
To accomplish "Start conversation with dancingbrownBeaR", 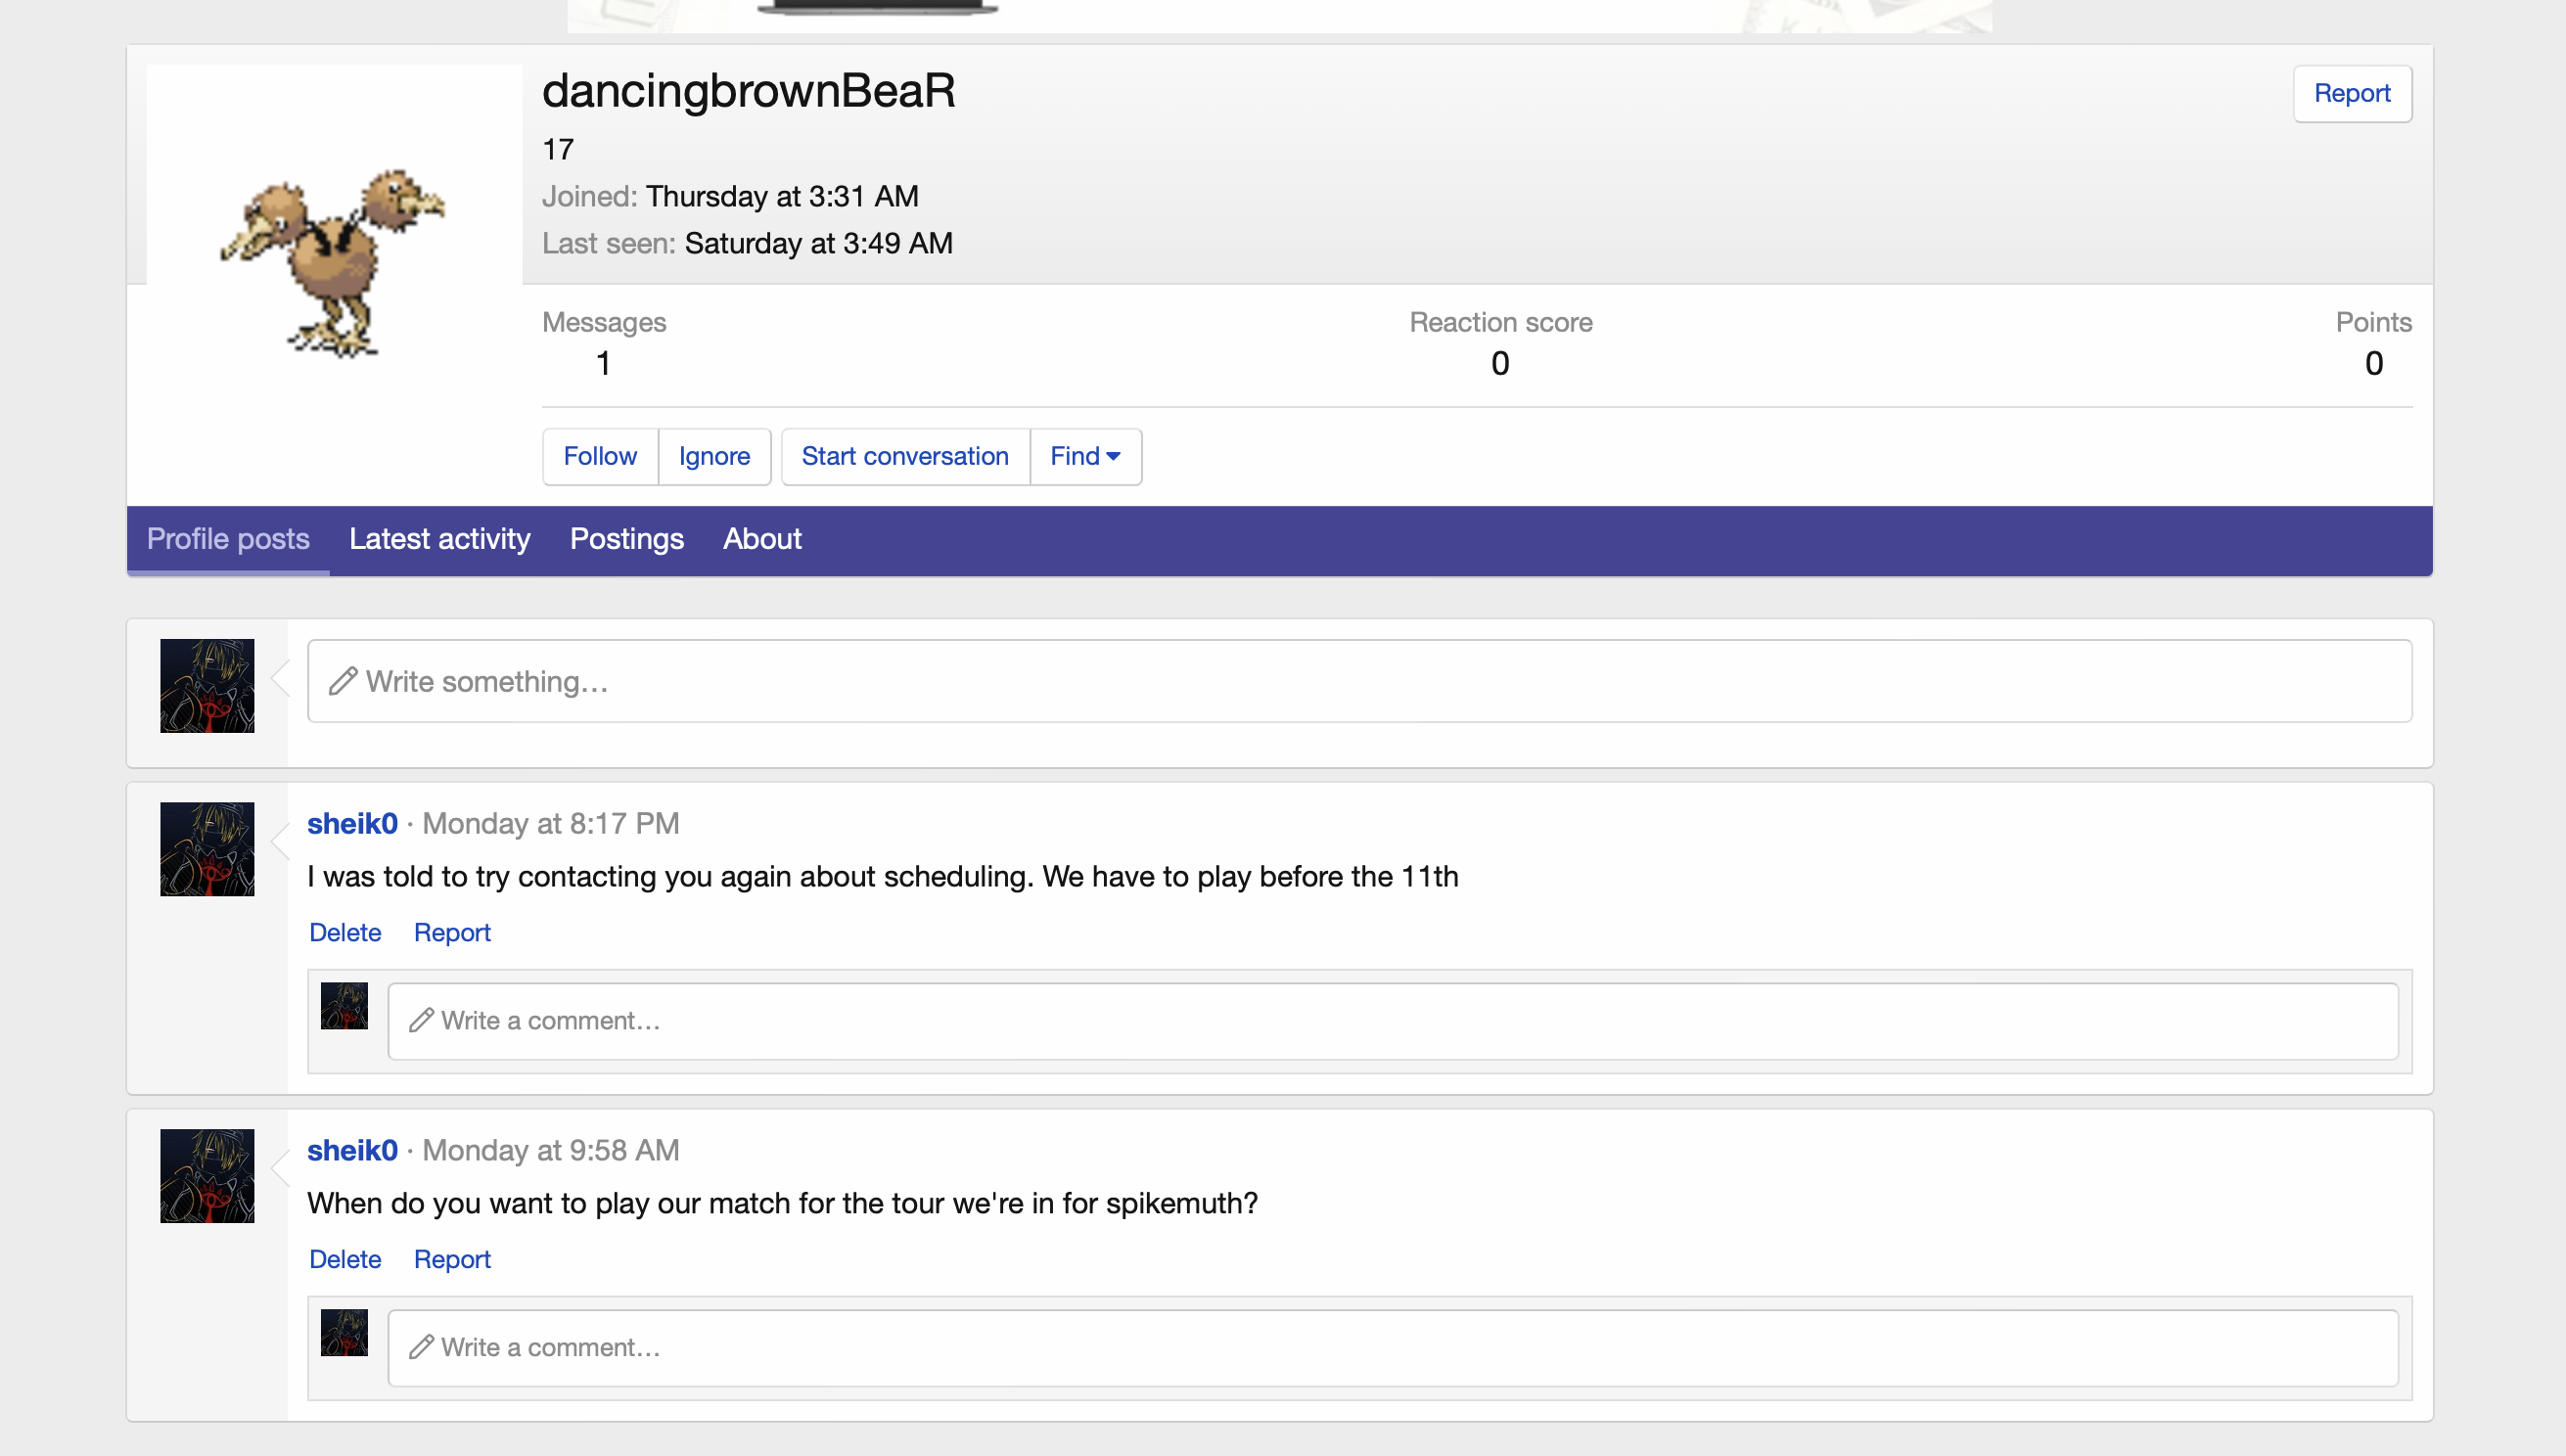I will click(x=905, y=456).
